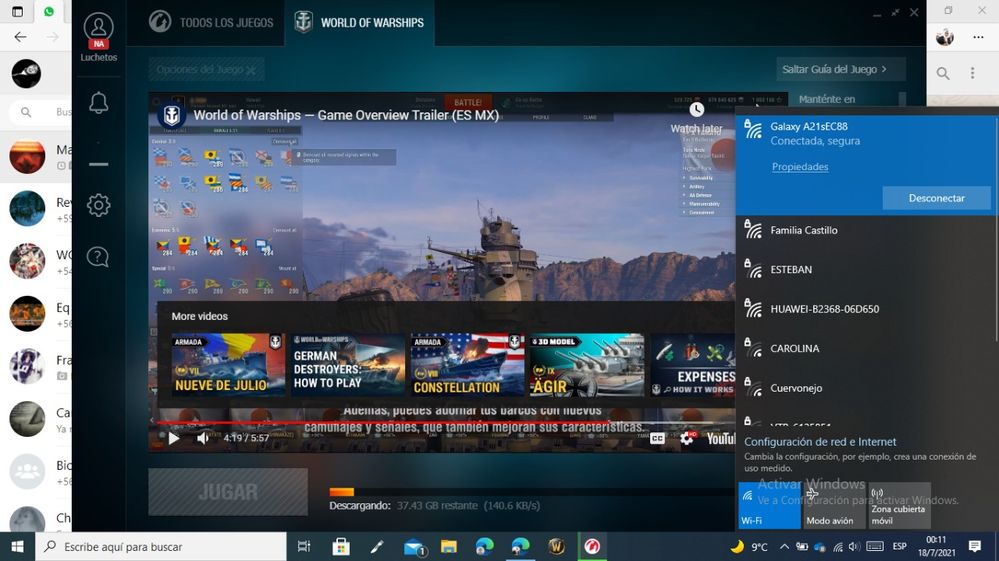Open Microsoft Store from the taskbar
999x561 pixels.
click(x=341, y=547)
